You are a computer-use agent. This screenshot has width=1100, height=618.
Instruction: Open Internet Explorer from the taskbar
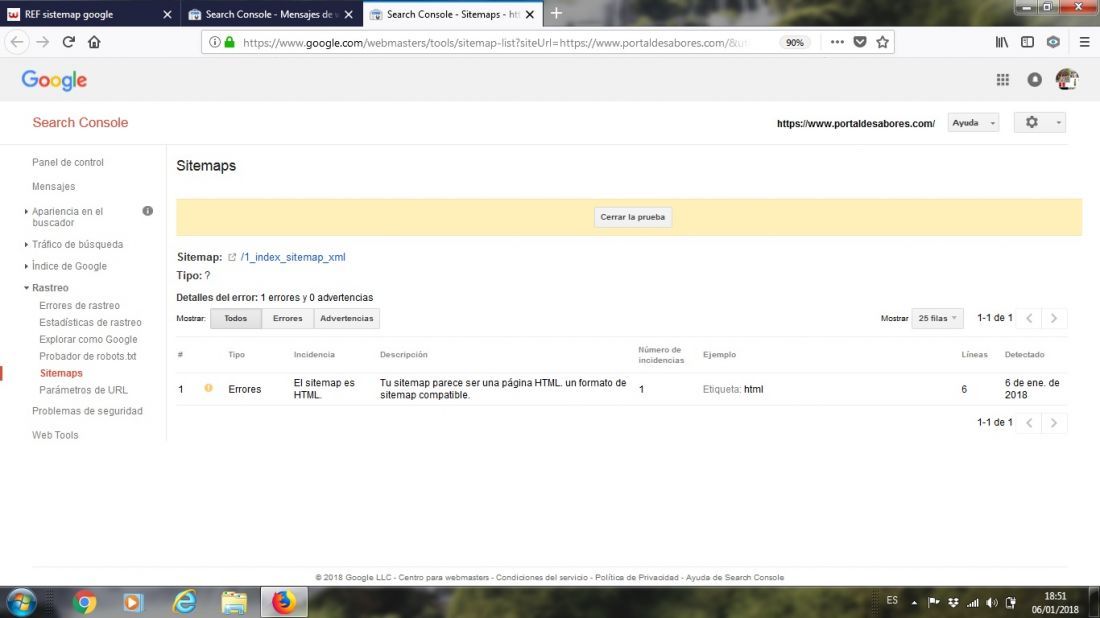185,603
